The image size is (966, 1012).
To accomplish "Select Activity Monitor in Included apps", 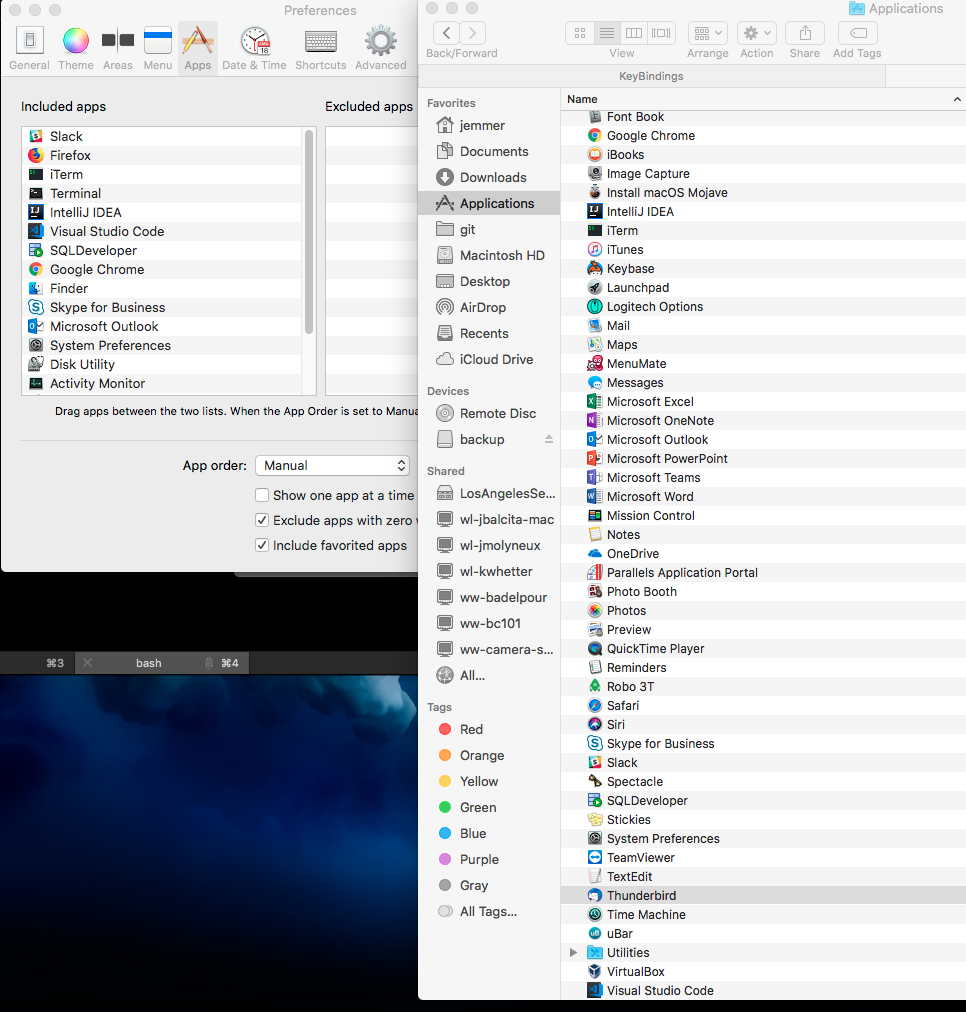I will pos(163,383).
